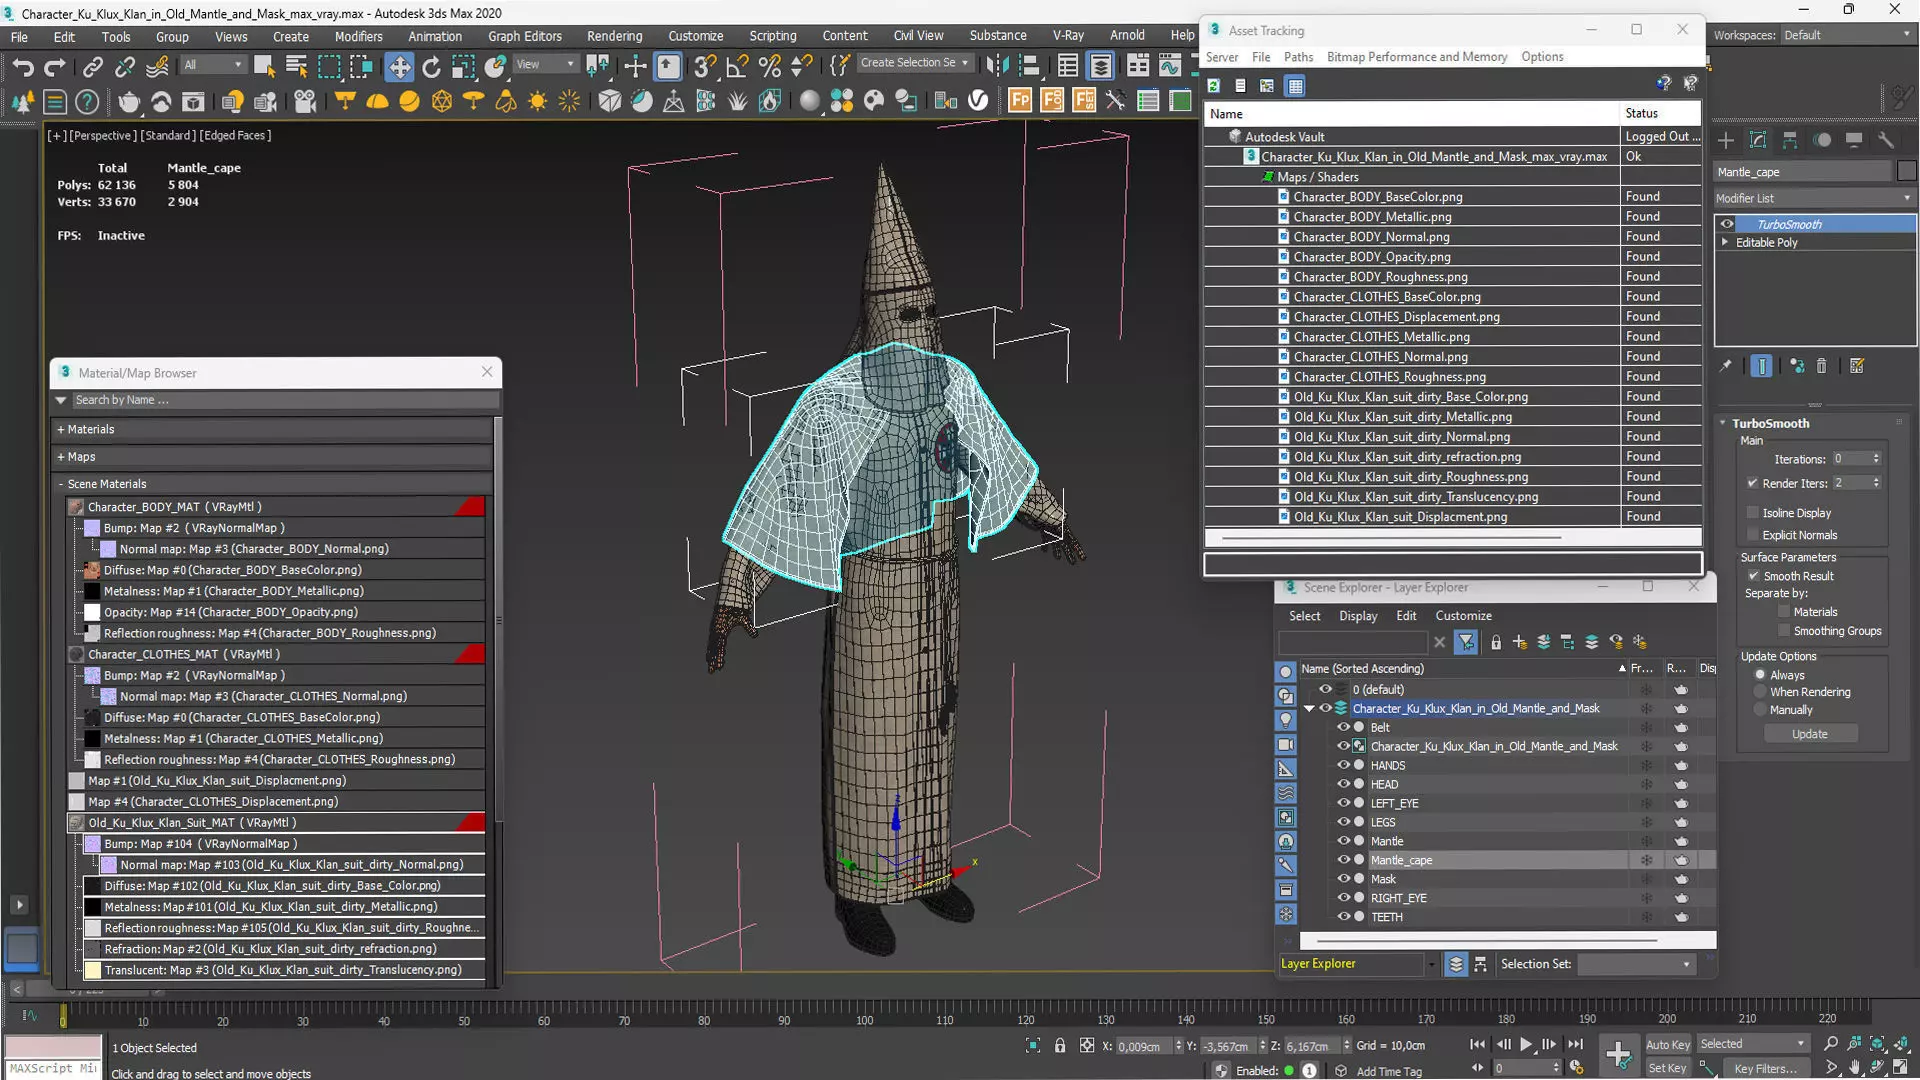Toggle selection lock in status bar
The width and height of the screenshot is (1920, 1080).
coord(1060,1046)
